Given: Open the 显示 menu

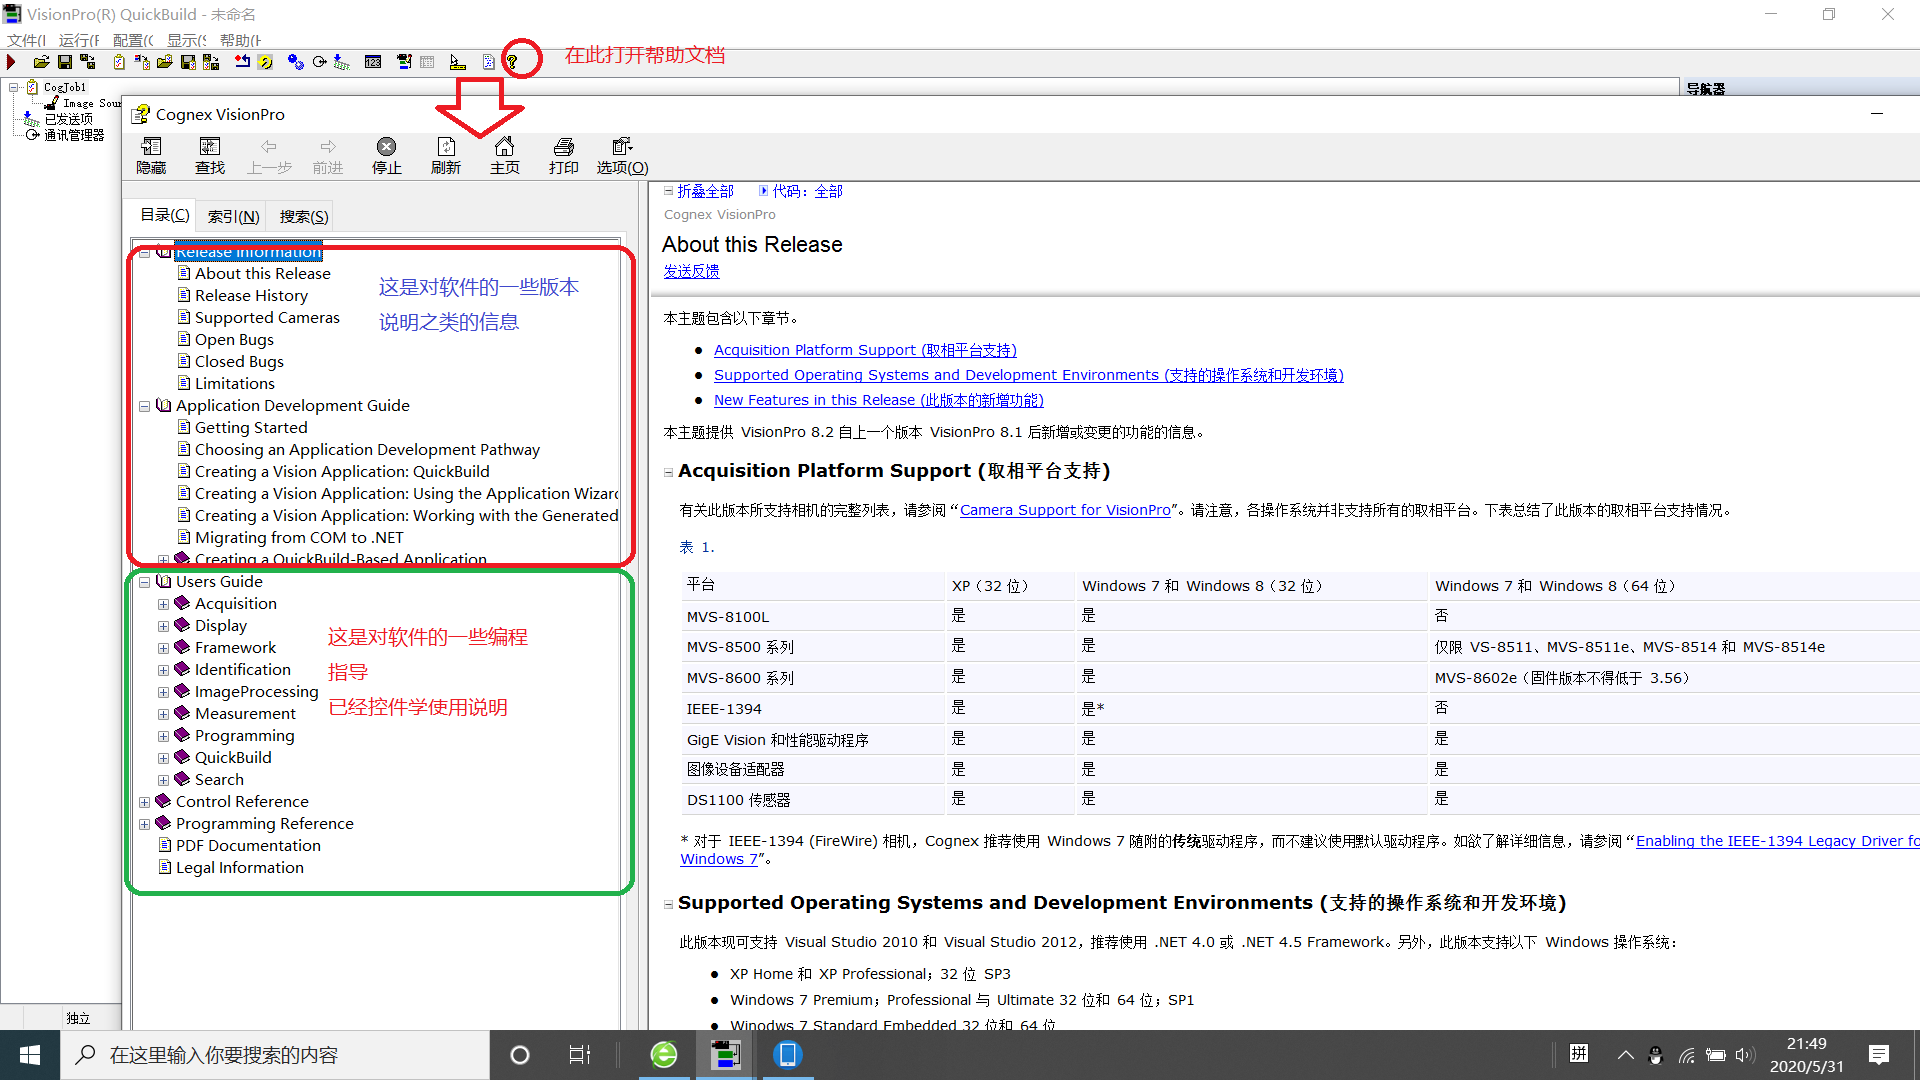Looking at the screenshot, I should (x=187, y=40).
